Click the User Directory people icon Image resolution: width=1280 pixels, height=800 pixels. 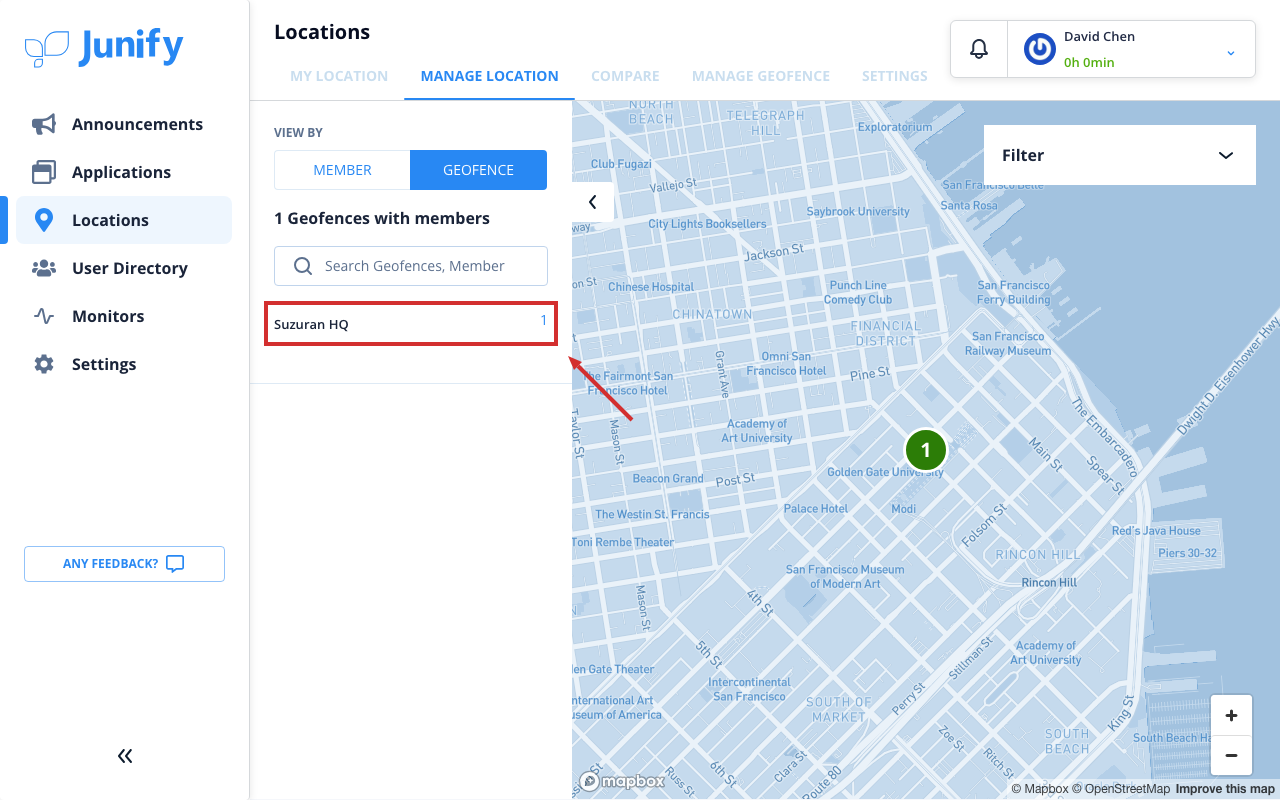point(44,268)
